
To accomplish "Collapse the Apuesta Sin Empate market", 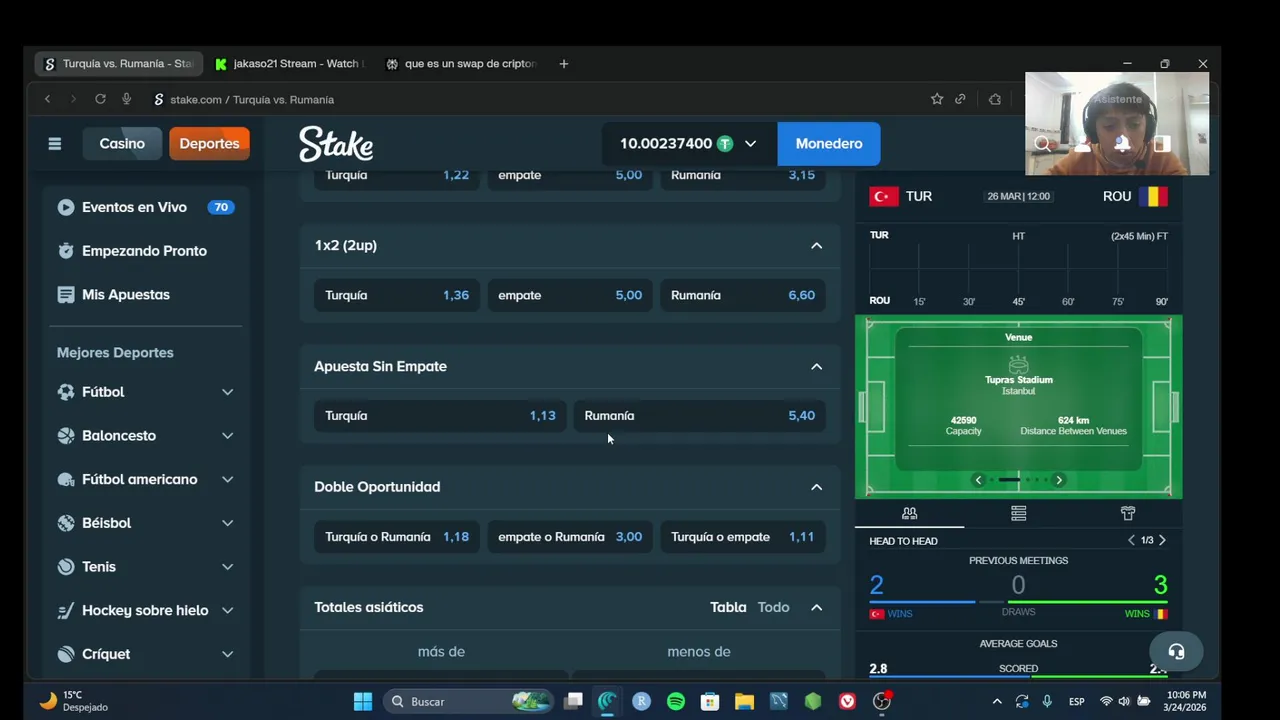I will point(817,367).
